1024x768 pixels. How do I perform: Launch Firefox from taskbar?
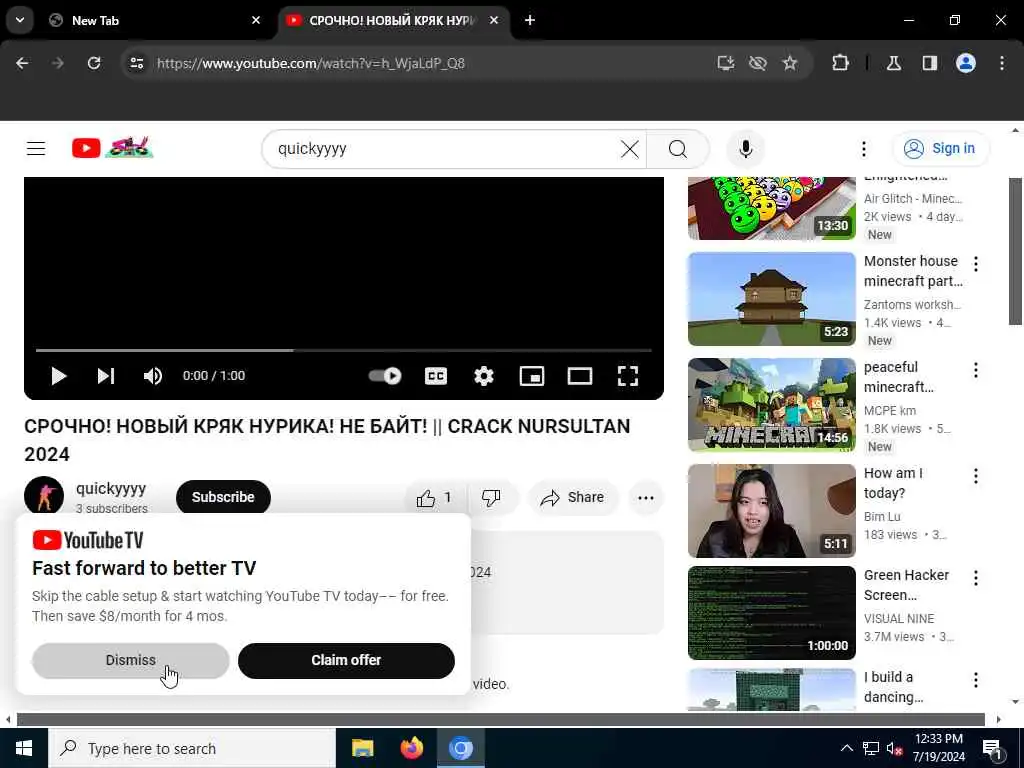point(411,748)
